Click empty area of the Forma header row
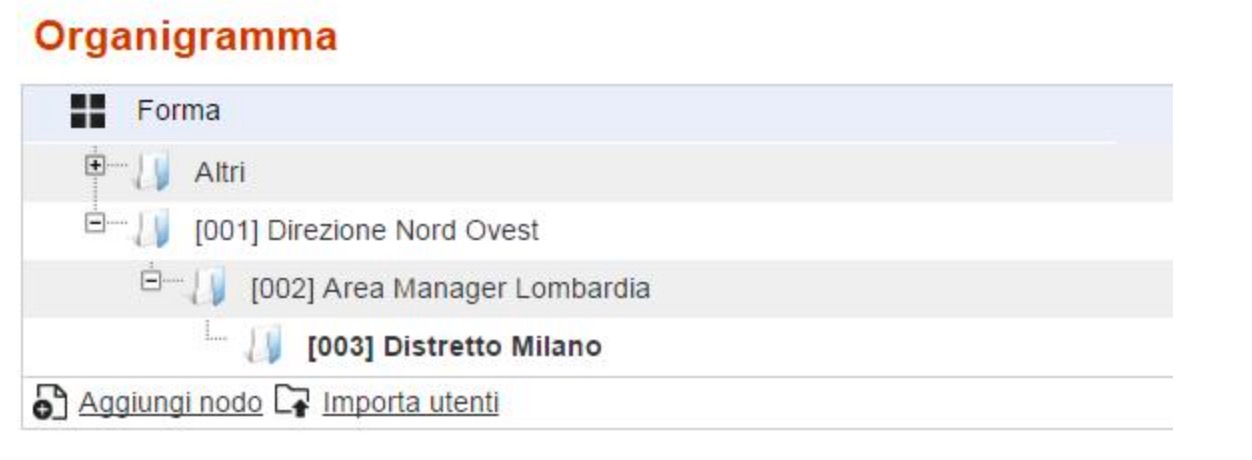The width and height of the screenshot is (1252, 460). point(700,111)
